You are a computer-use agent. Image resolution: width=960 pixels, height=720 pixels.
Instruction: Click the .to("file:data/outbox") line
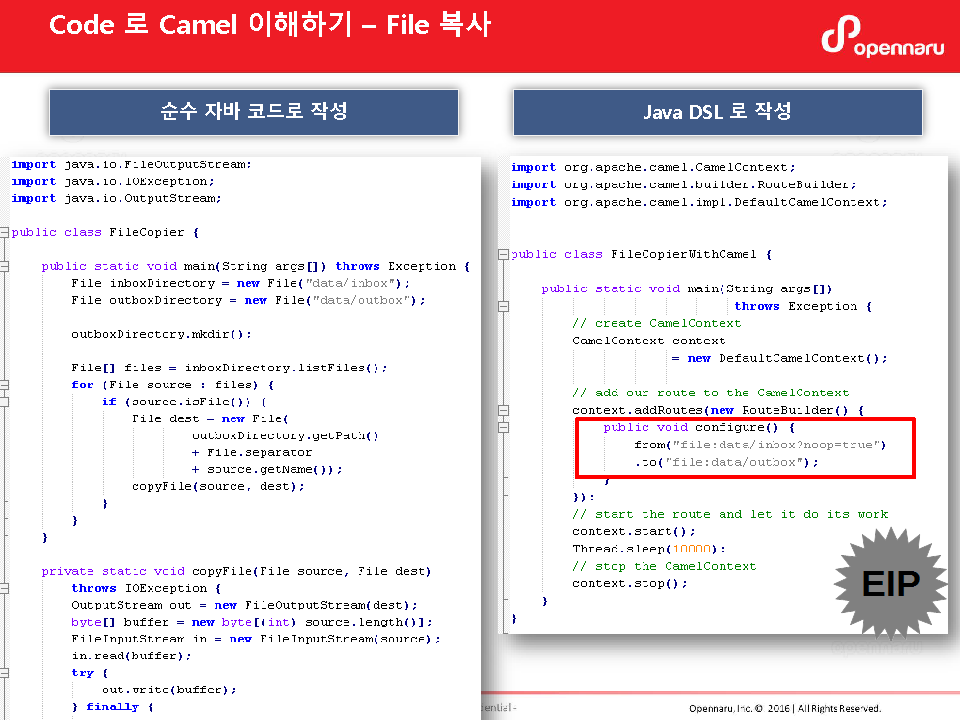(x=726, y=462)
